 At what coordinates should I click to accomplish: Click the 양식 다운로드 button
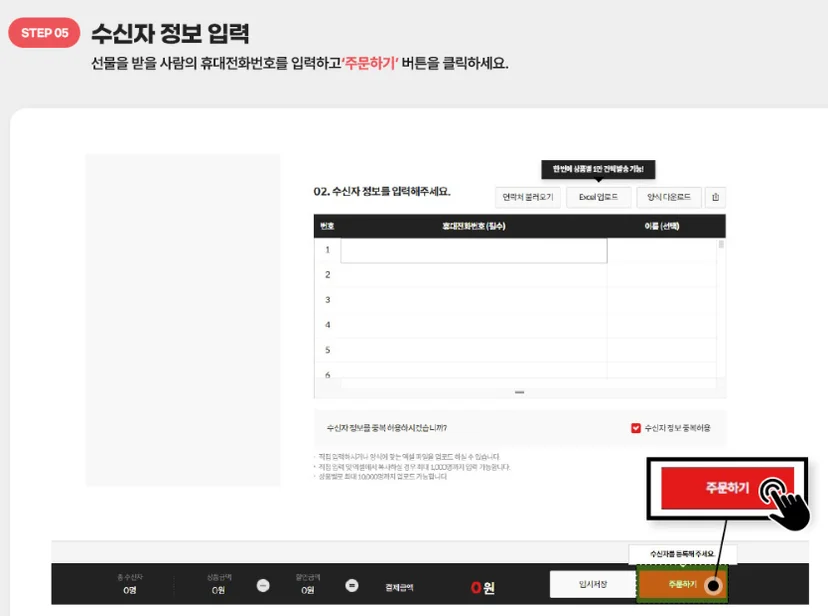(669, 197)
